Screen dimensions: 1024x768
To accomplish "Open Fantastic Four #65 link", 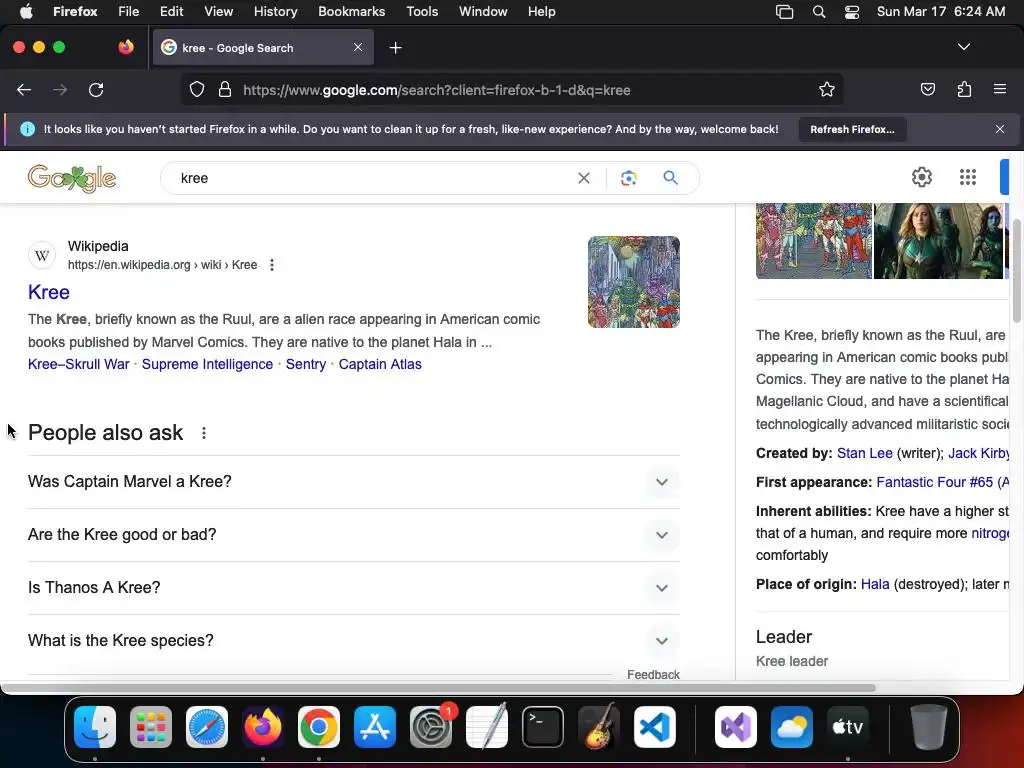I will 943,482.
